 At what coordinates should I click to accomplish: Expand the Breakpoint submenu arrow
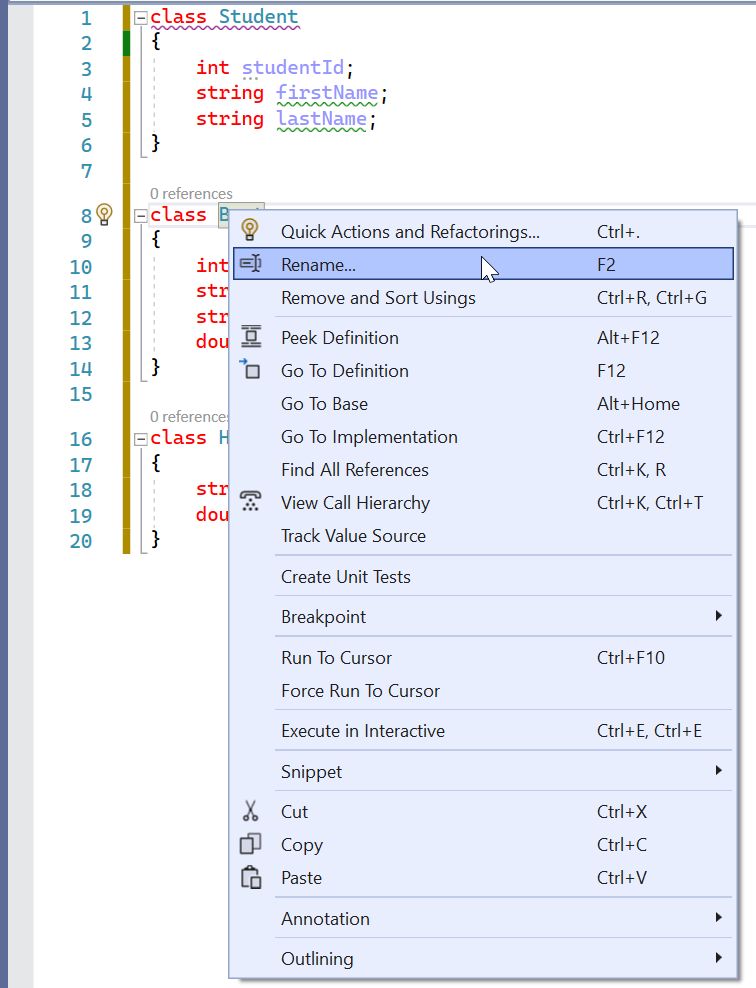tap(718, 616)
